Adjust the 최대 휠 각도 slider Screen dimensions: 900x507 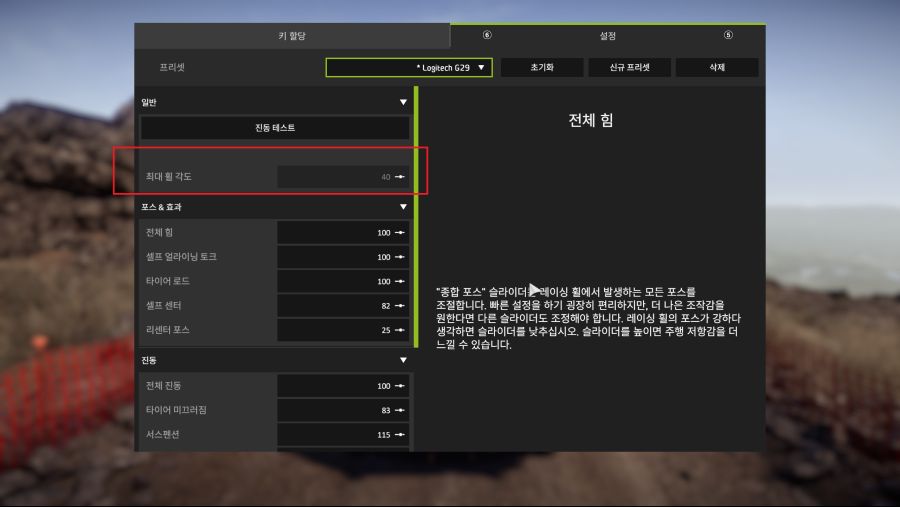coord(343,177)
